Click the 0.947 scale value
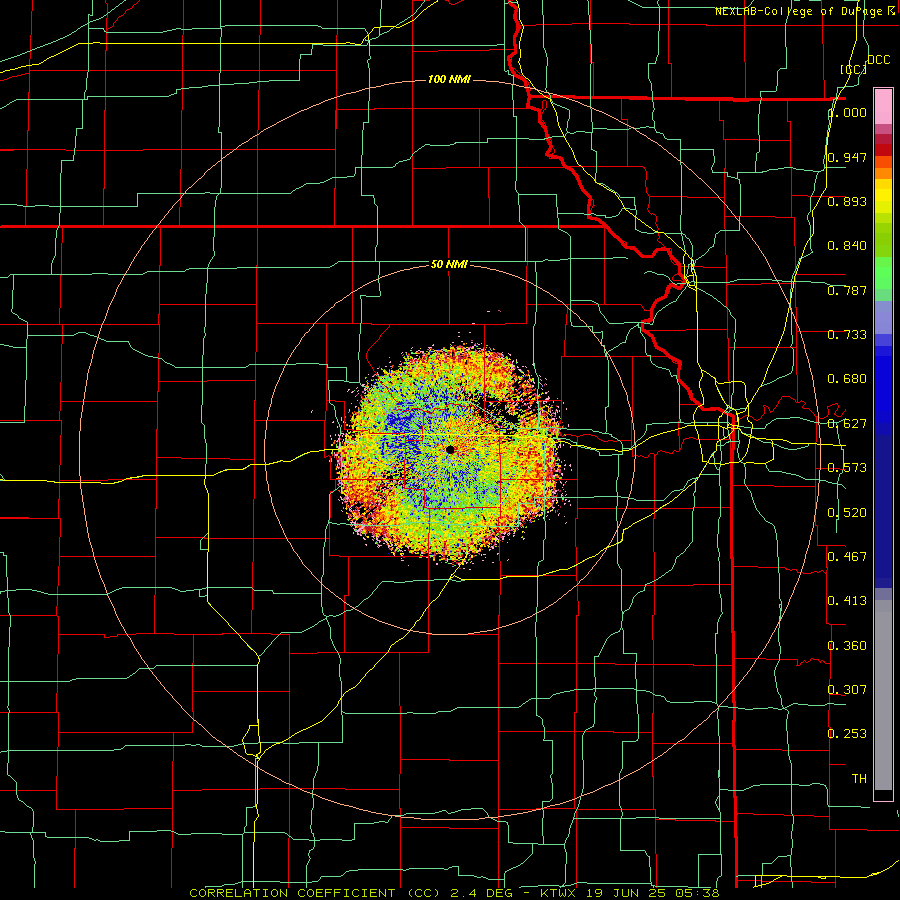Viewport: 900px width, 900px height. 847,157
